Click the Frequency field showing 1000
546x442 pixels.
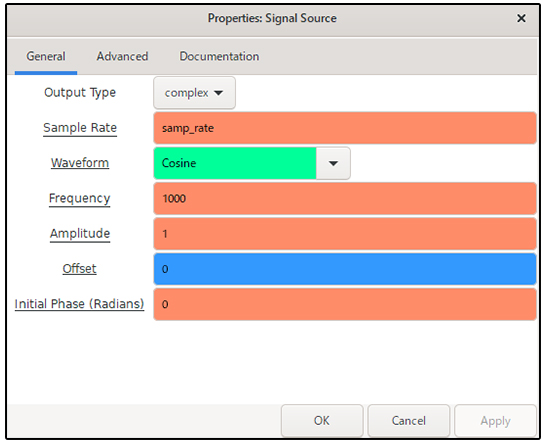coord(345,199)
